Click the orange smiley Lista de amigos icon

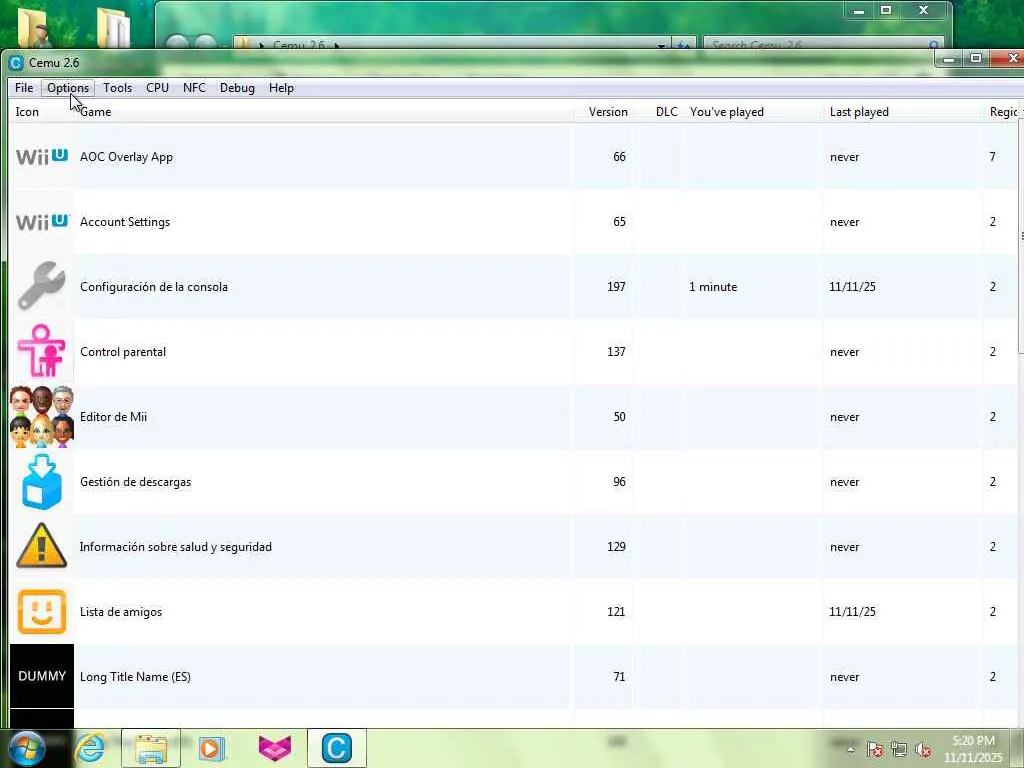[42, 612]
